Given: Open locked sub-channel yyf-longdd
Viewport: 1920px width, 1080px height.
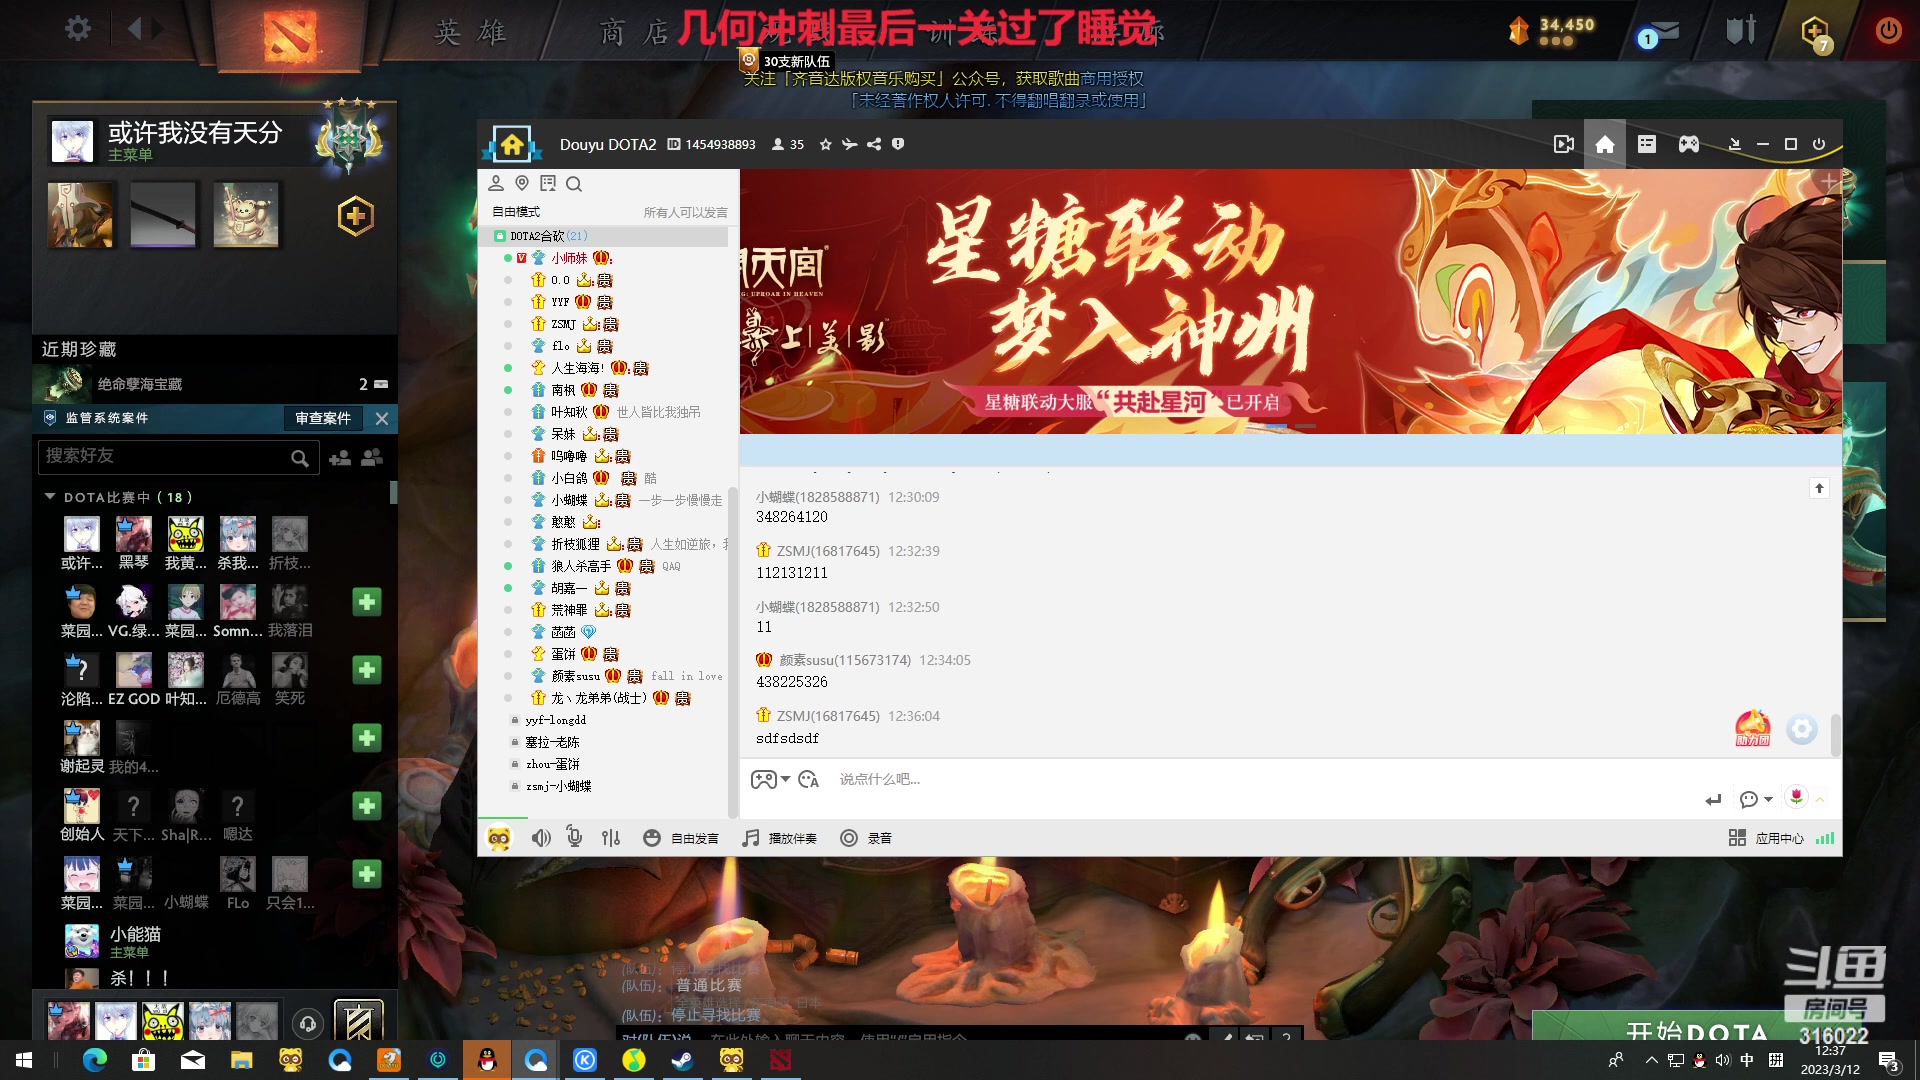Looking at the screenshot, I should pos(556,720).
